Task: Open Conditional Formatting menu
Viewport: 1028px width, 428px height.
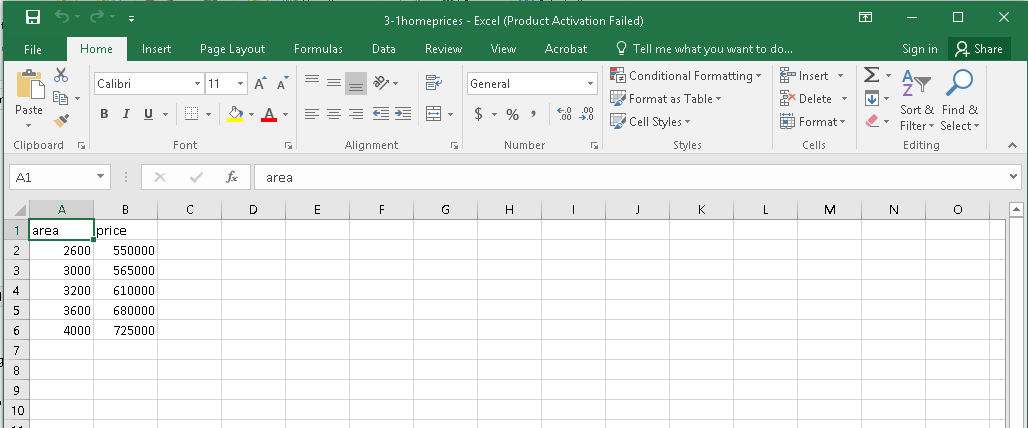Action: point(686,75)
